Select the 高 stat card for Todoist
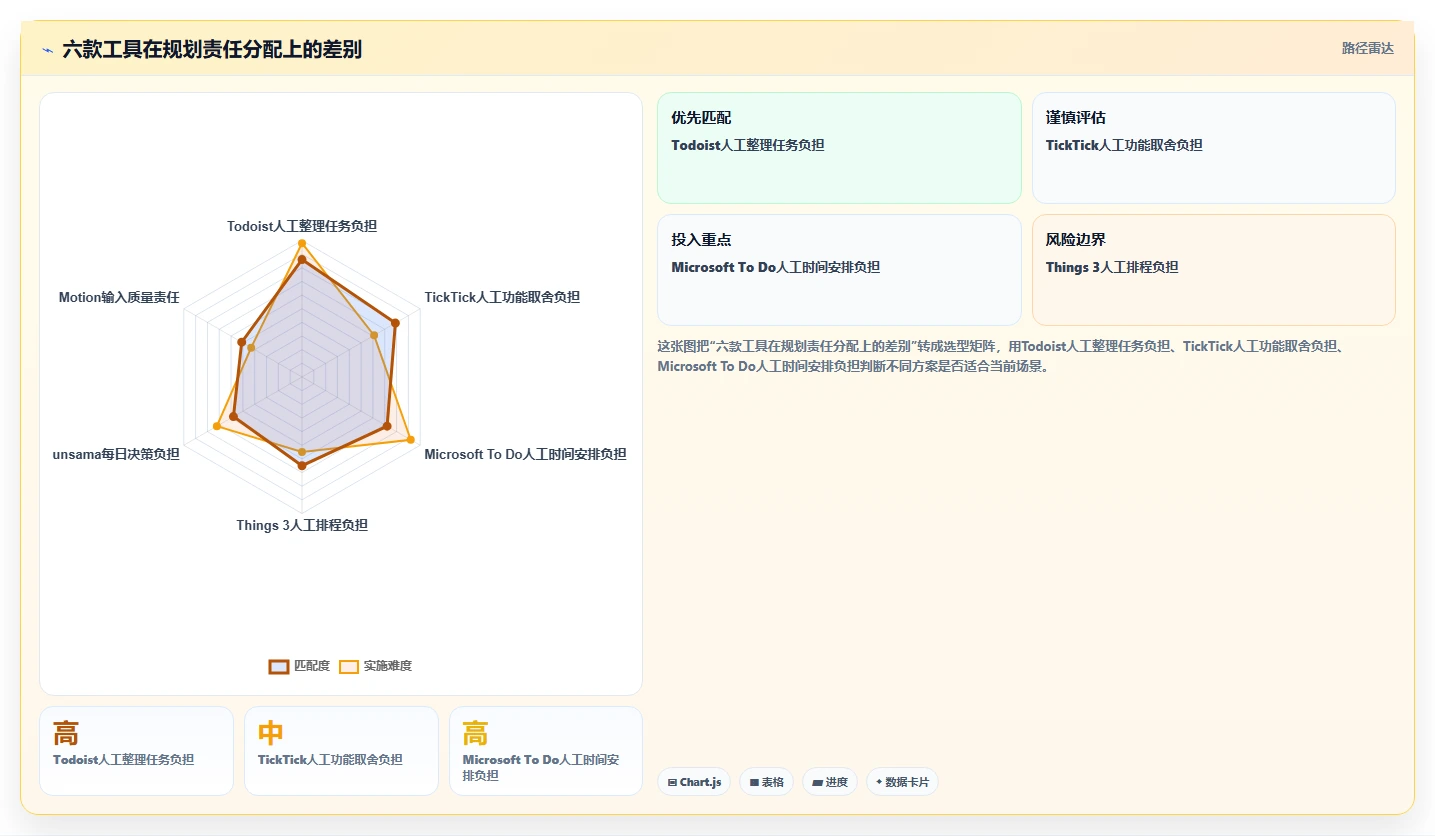This screenshot has width=1435, height=836. 136,751
